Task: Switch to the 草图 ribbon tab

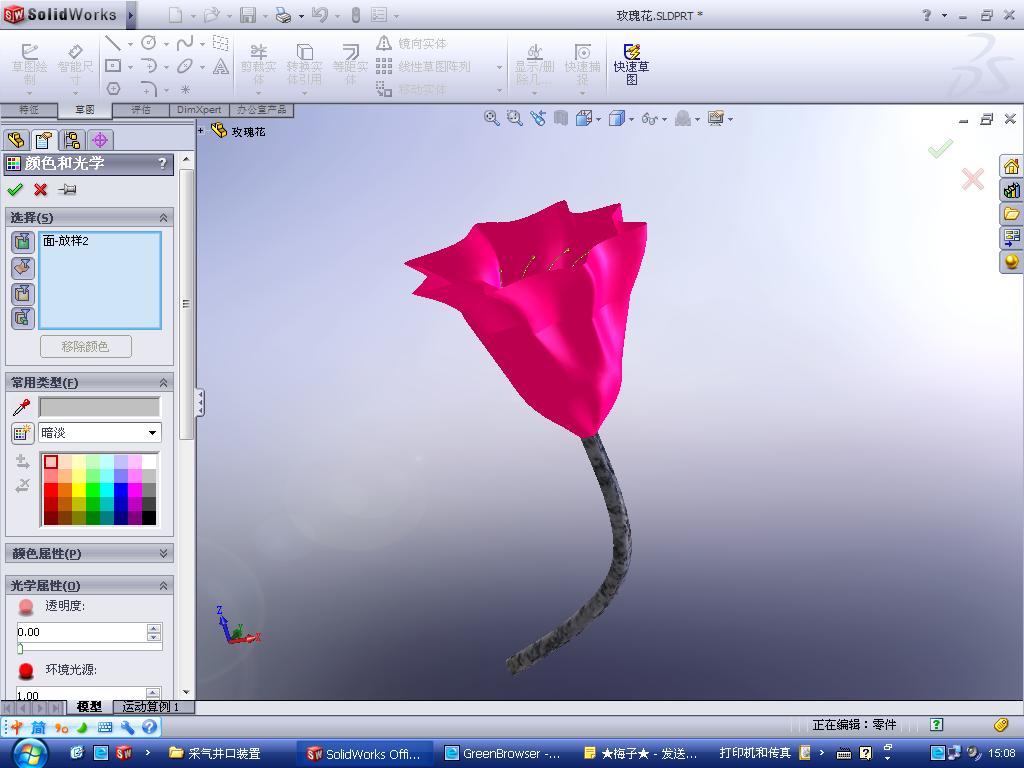Action: coord(85,110)
